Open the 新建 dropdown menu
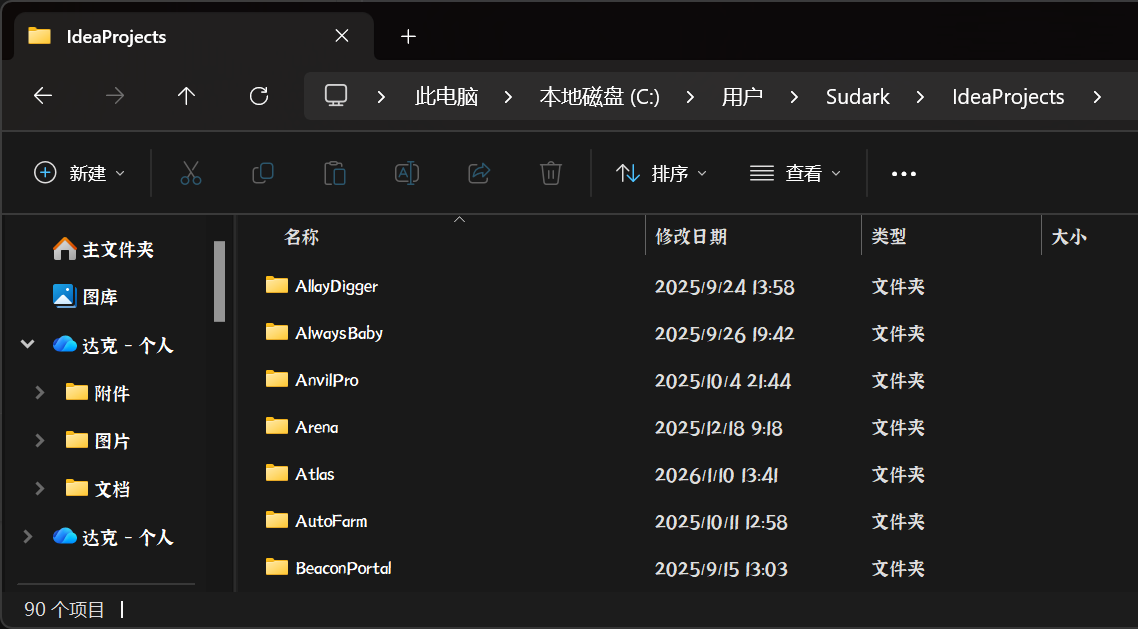 (80, 173)
